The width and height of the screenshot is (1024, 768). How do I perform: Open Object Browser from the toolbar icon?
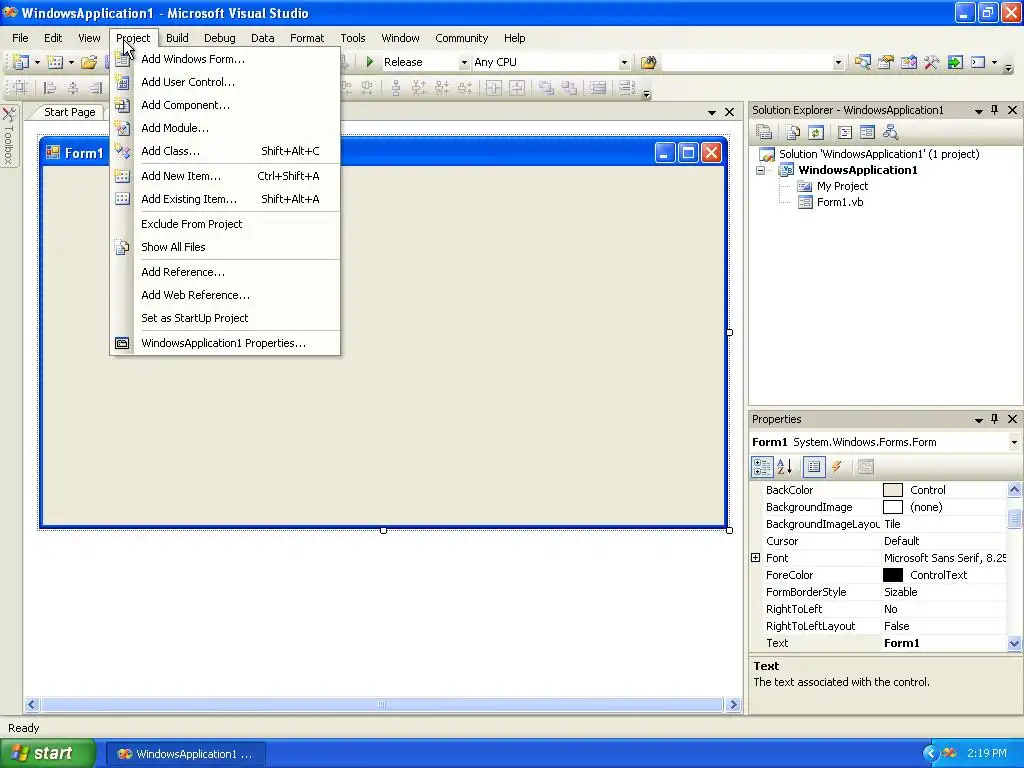908,62
